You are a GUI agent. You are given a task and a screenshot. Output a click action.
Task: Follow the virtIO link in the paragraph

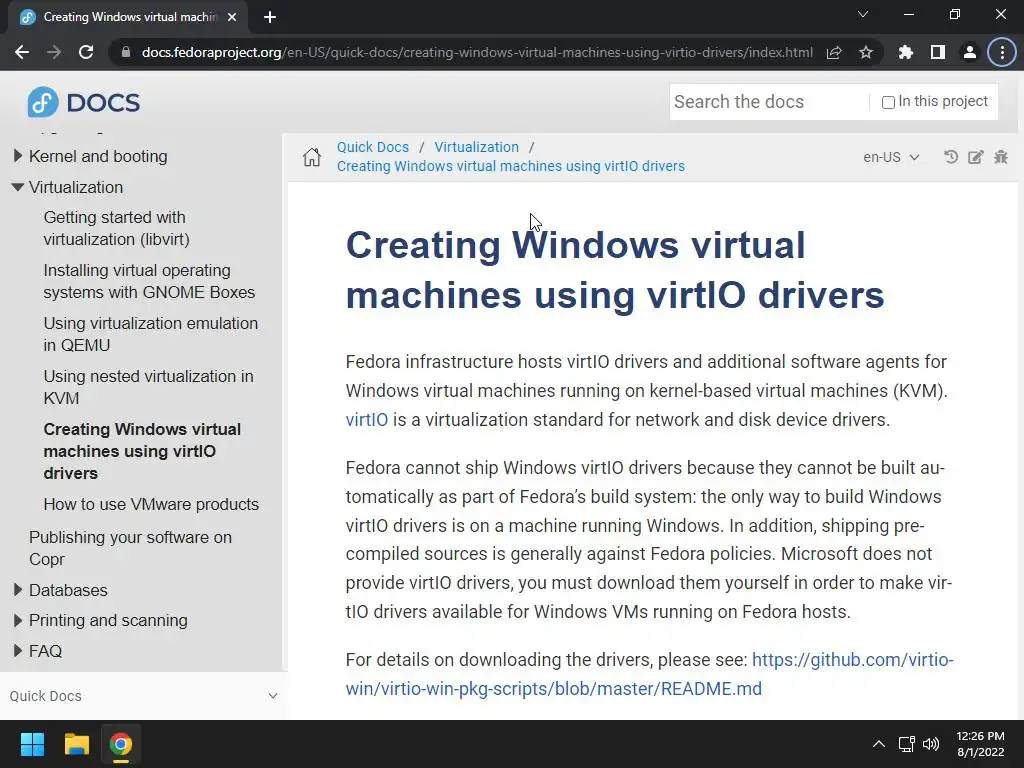click(366, 419)
